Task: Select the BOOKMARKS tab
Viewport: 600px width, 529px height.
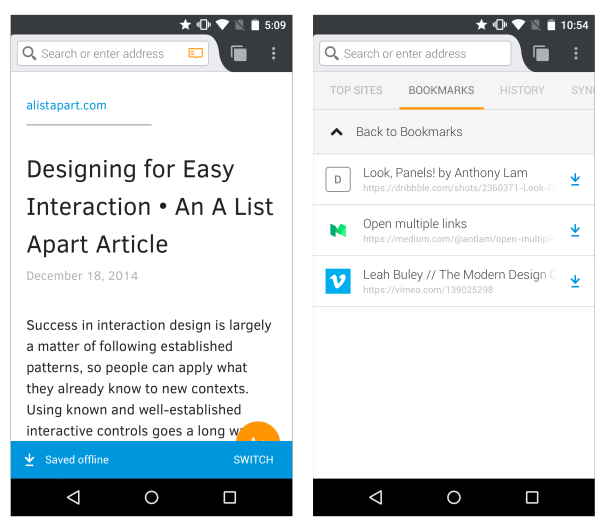Action: click(441, 90)
